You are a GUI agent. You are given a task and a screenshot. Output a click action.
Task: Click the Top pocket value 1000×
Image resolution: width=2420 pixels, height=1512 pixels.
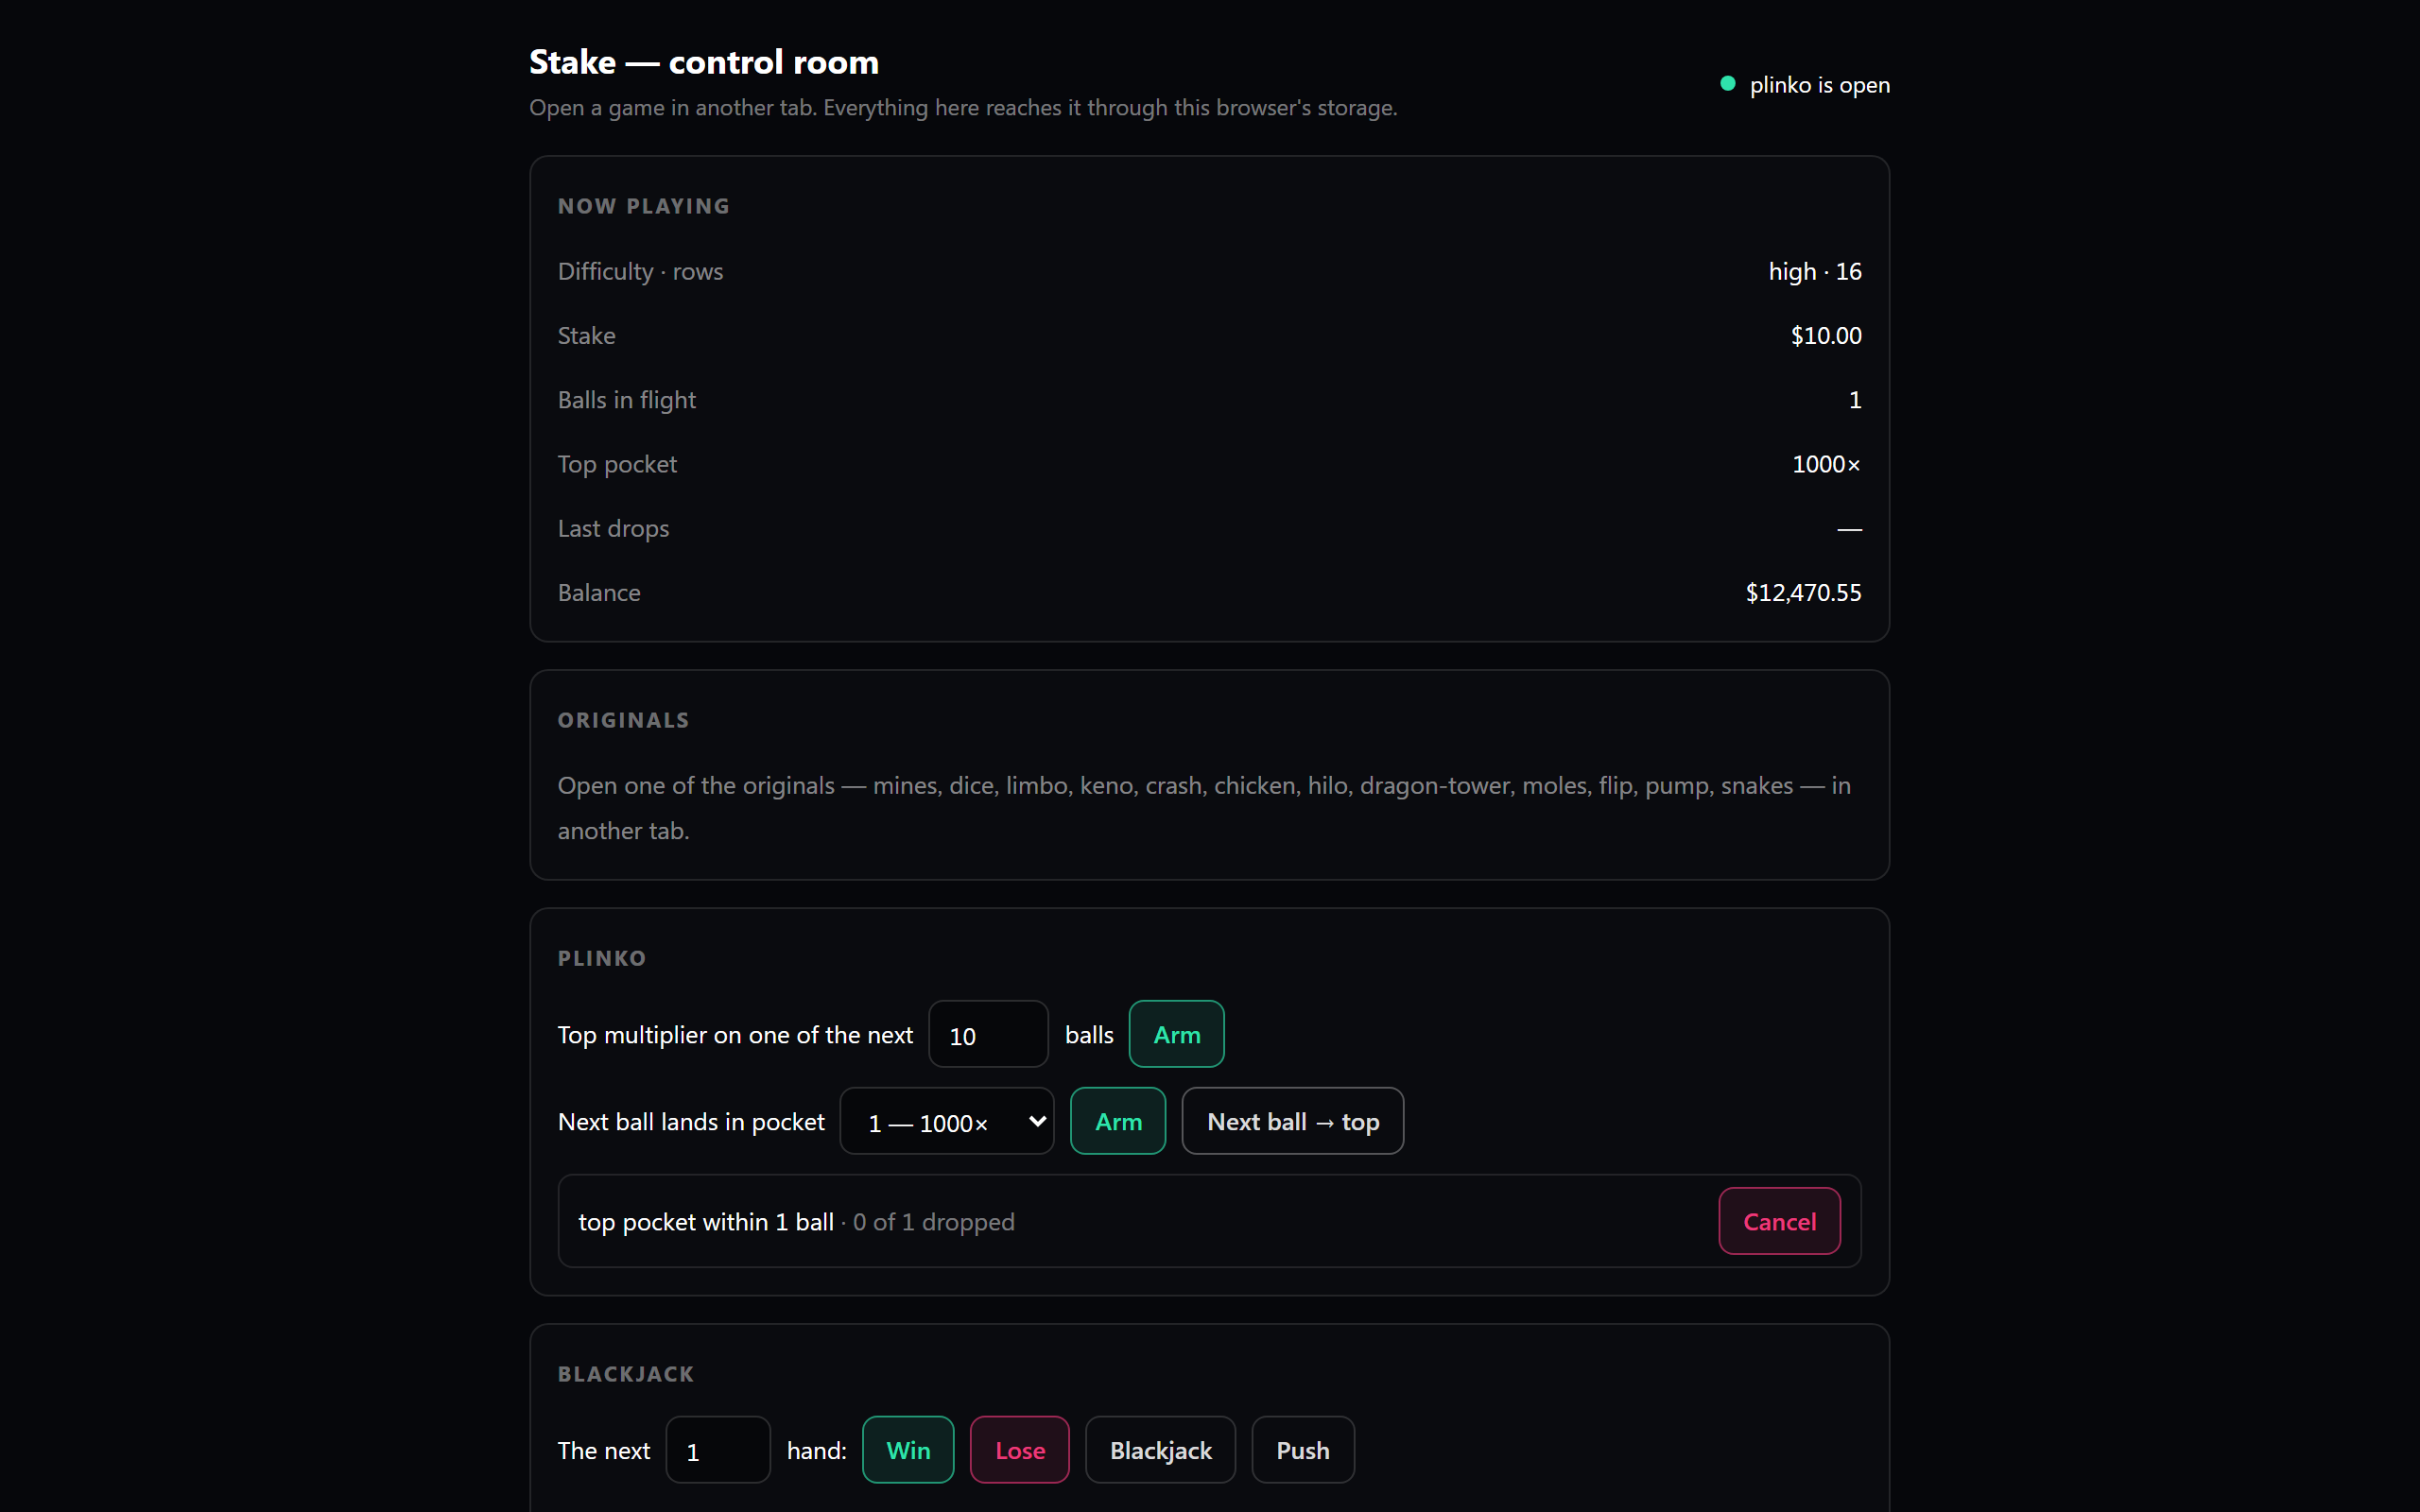point(1826,464)
